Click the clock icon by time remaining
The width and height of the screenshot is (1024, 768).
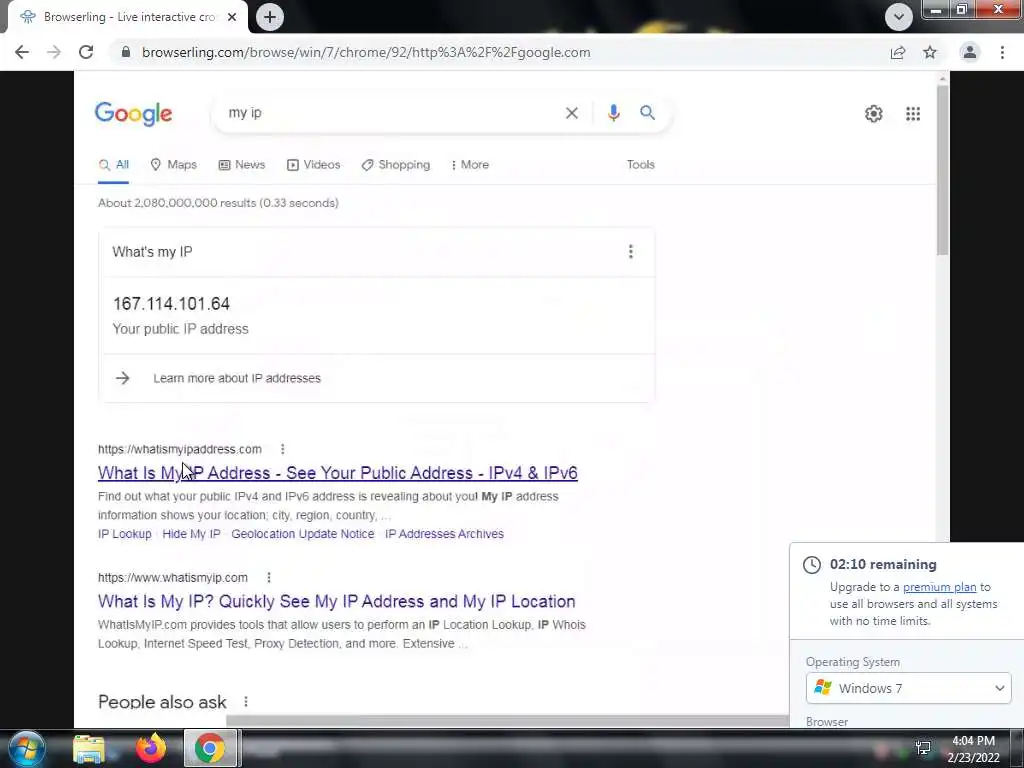pos(812,565)
